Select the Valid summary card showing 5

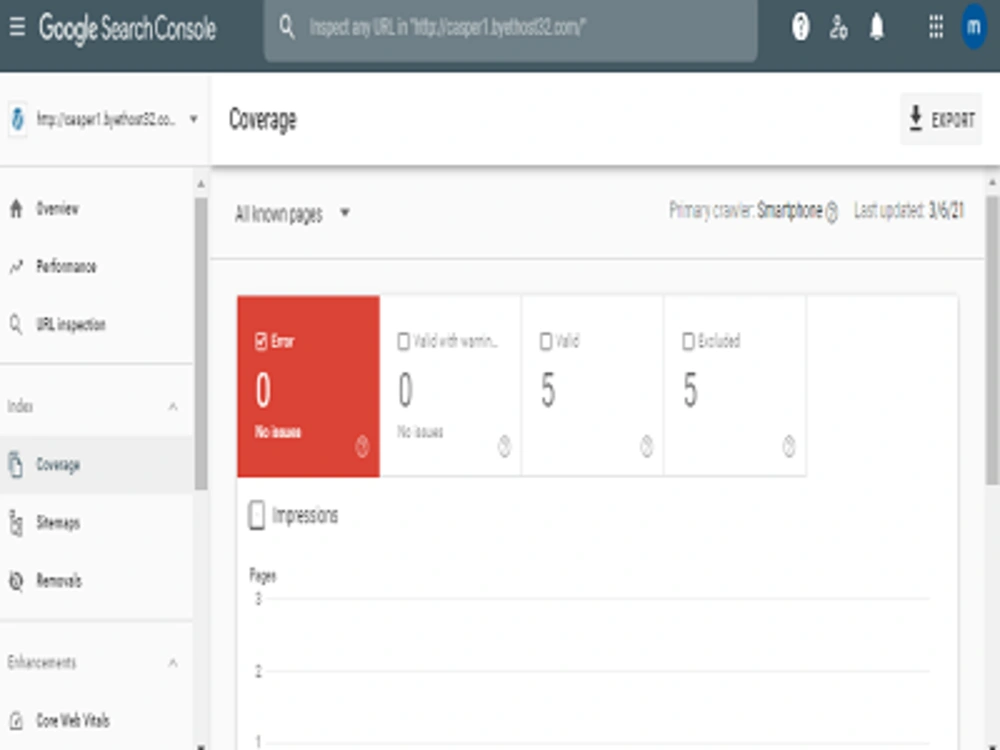[x=592, y=386]
